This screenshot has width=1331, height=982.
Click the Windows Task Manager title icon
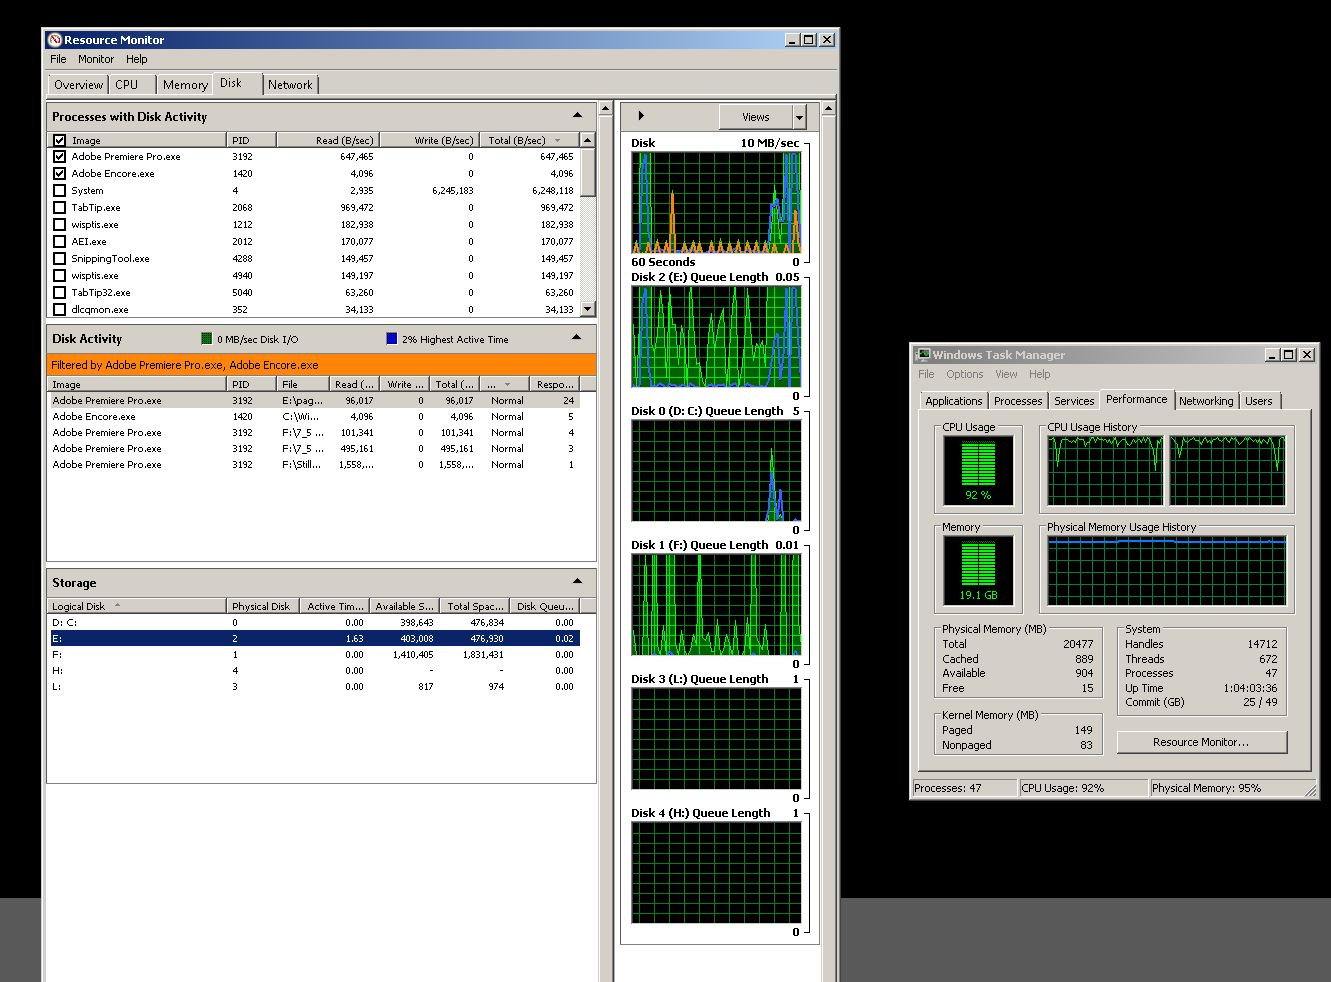click(923, 355)
